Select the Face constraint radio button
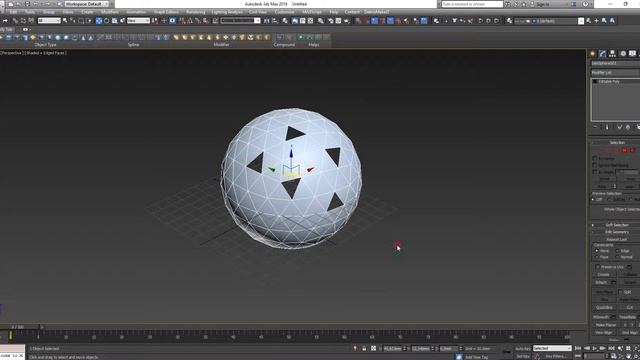This screenshot has height=360, width=640. point(597,257)
